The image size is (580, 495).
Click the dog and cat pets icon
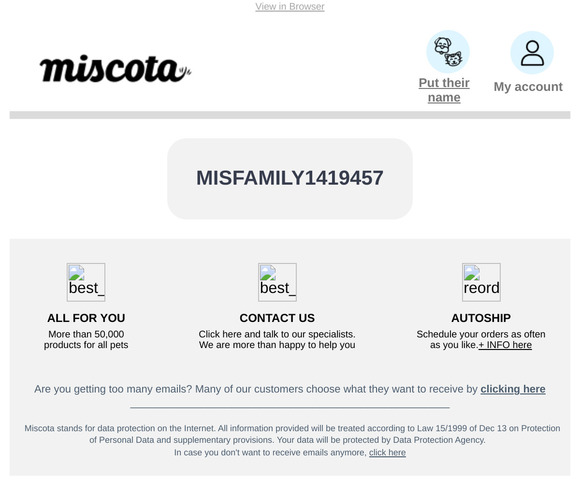tap(448, 52)
